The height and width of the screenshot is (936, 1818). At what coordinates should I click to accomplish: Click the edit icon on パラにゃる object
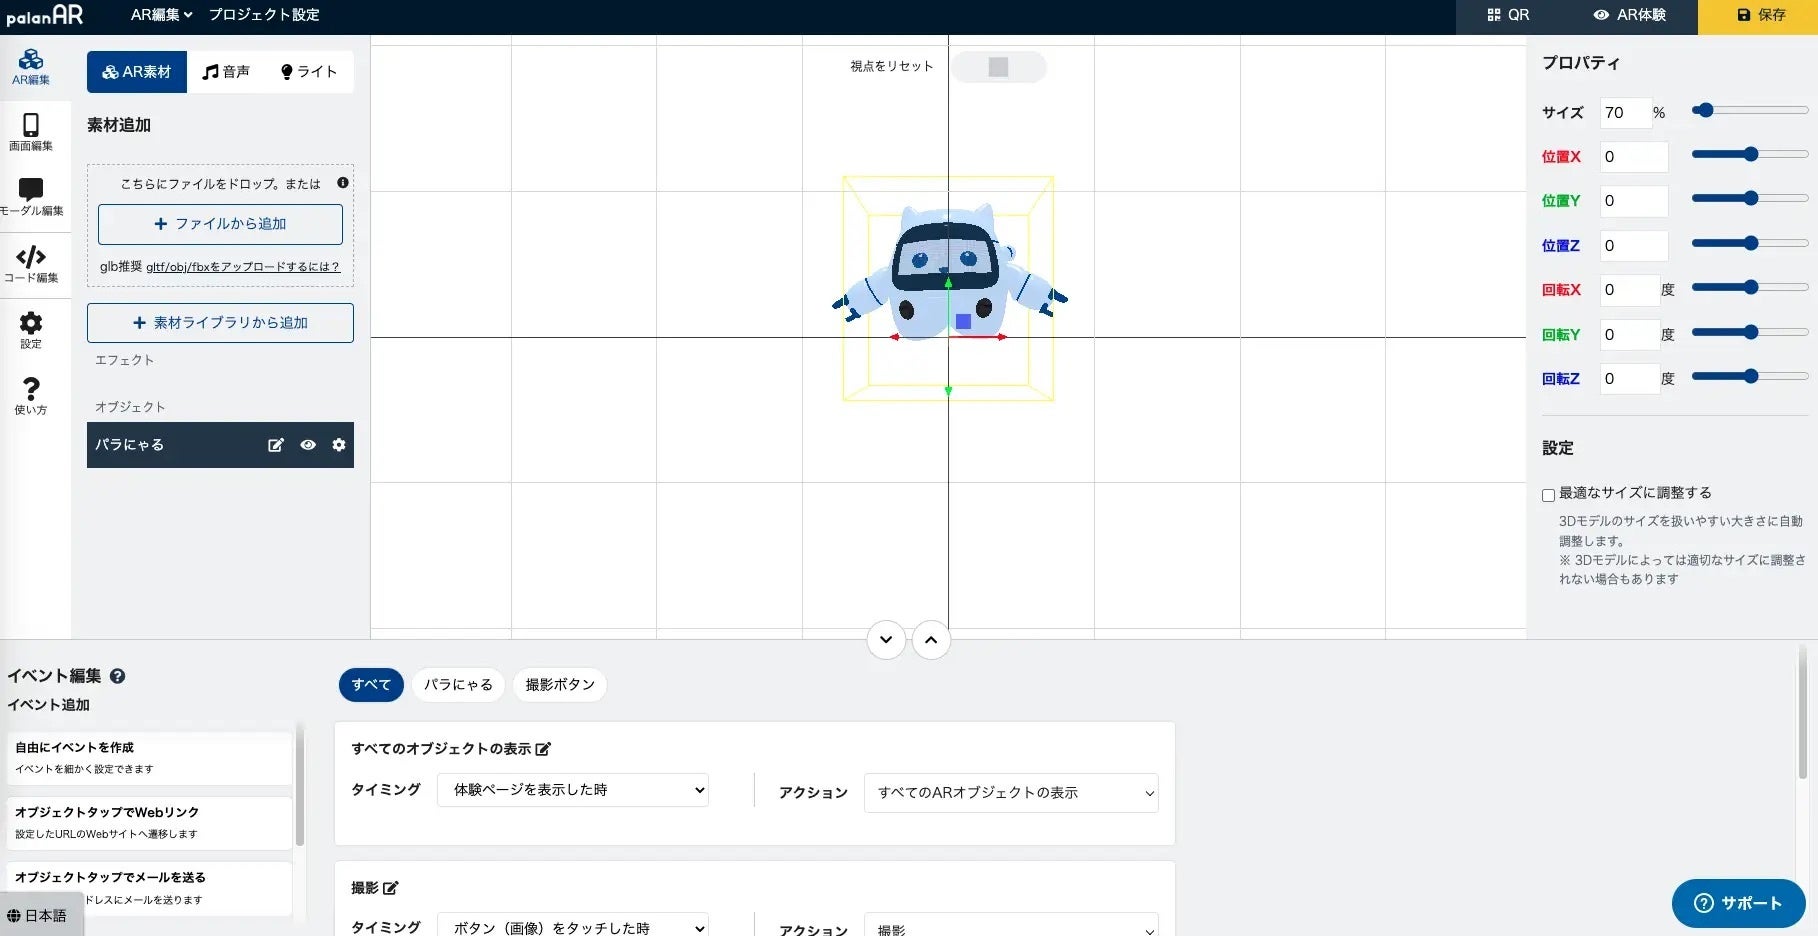point(276,445)
